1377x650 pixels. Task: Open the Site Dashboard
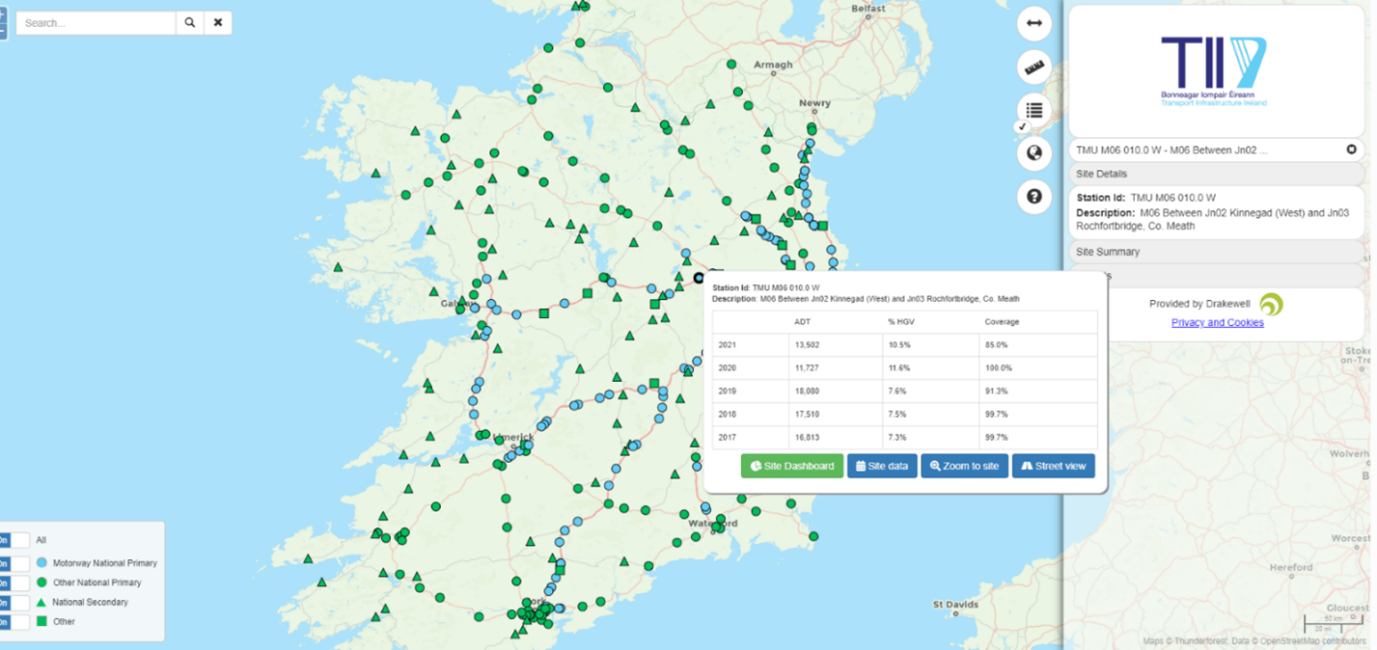(x=791, y=465)
